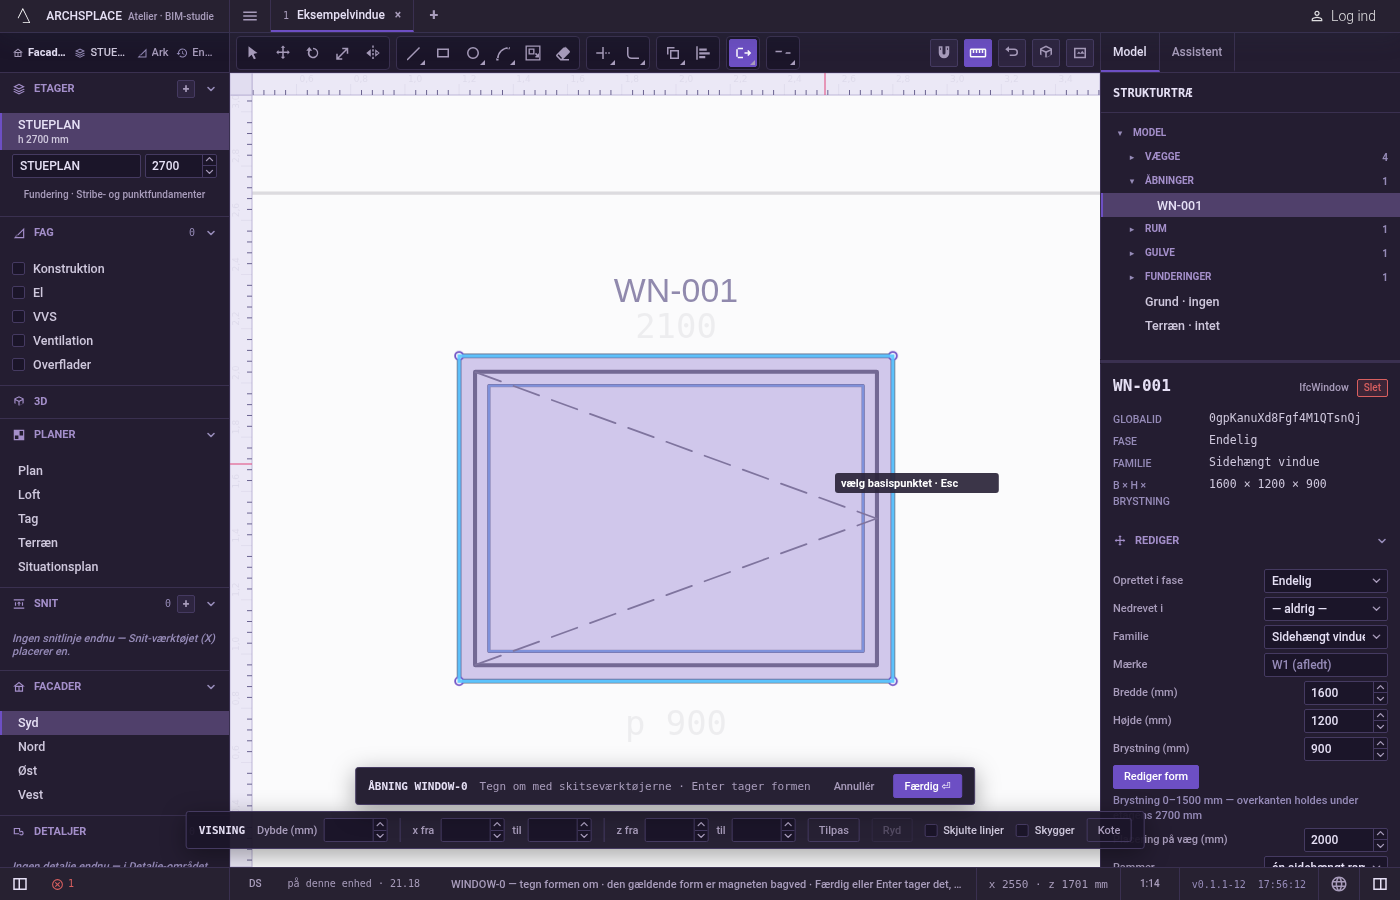Pick the rectangle sketch tool
Image resolution: width=1400 pixels, height=900 pixels.
[x=443, y=53]
